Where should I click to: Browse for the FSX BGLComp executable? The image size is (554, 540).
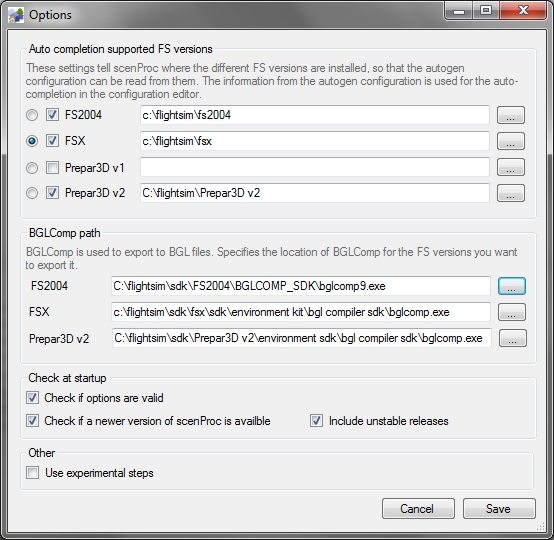tap(512, 312)
